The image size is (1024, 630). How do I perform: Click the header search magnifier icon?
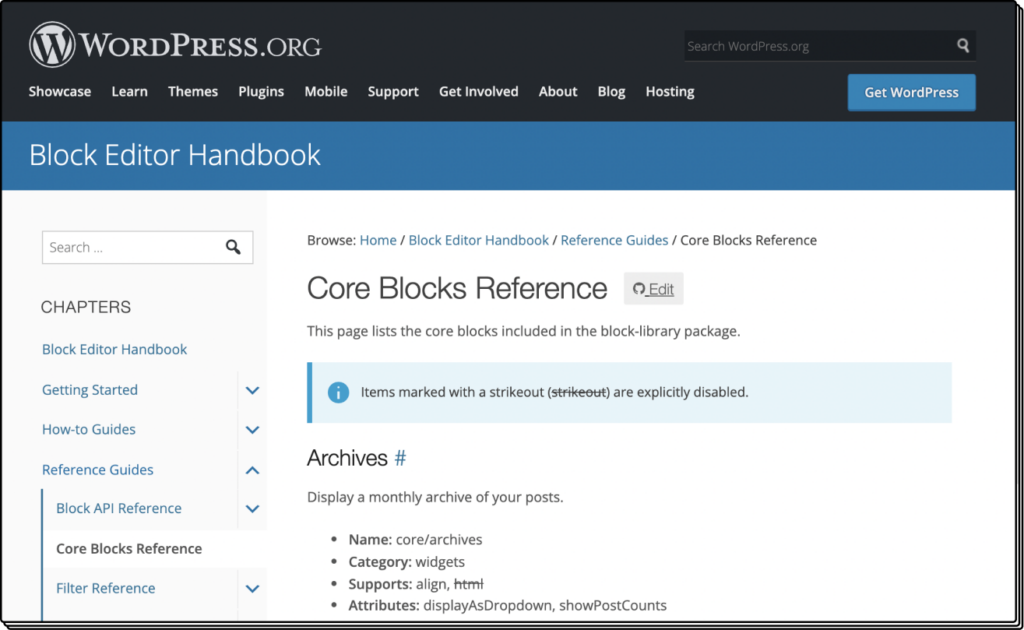click(x=963, y=46)
